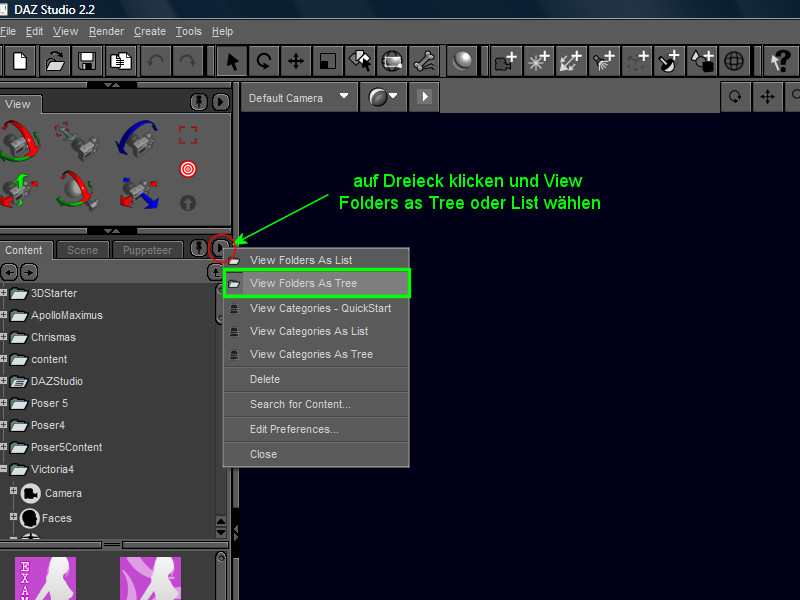Select Delete in the context menu
The height and width of the screenshot is (600, 800).
(316, 379)
